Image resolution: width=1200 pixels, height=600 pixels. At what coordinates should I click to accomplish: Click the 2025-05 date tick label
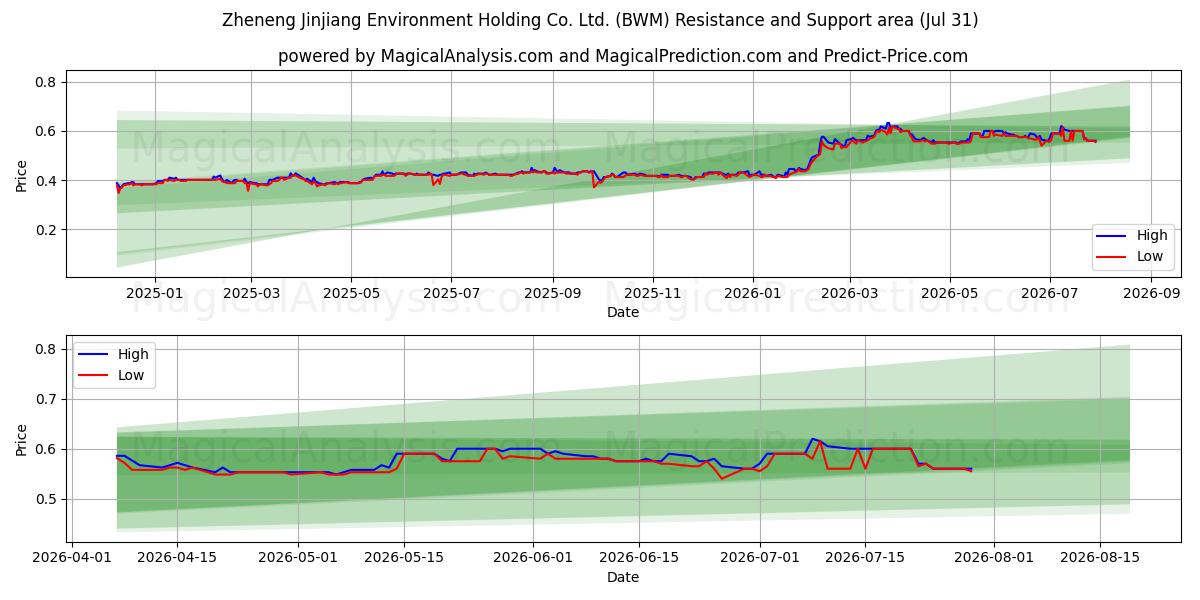[351, 294]
